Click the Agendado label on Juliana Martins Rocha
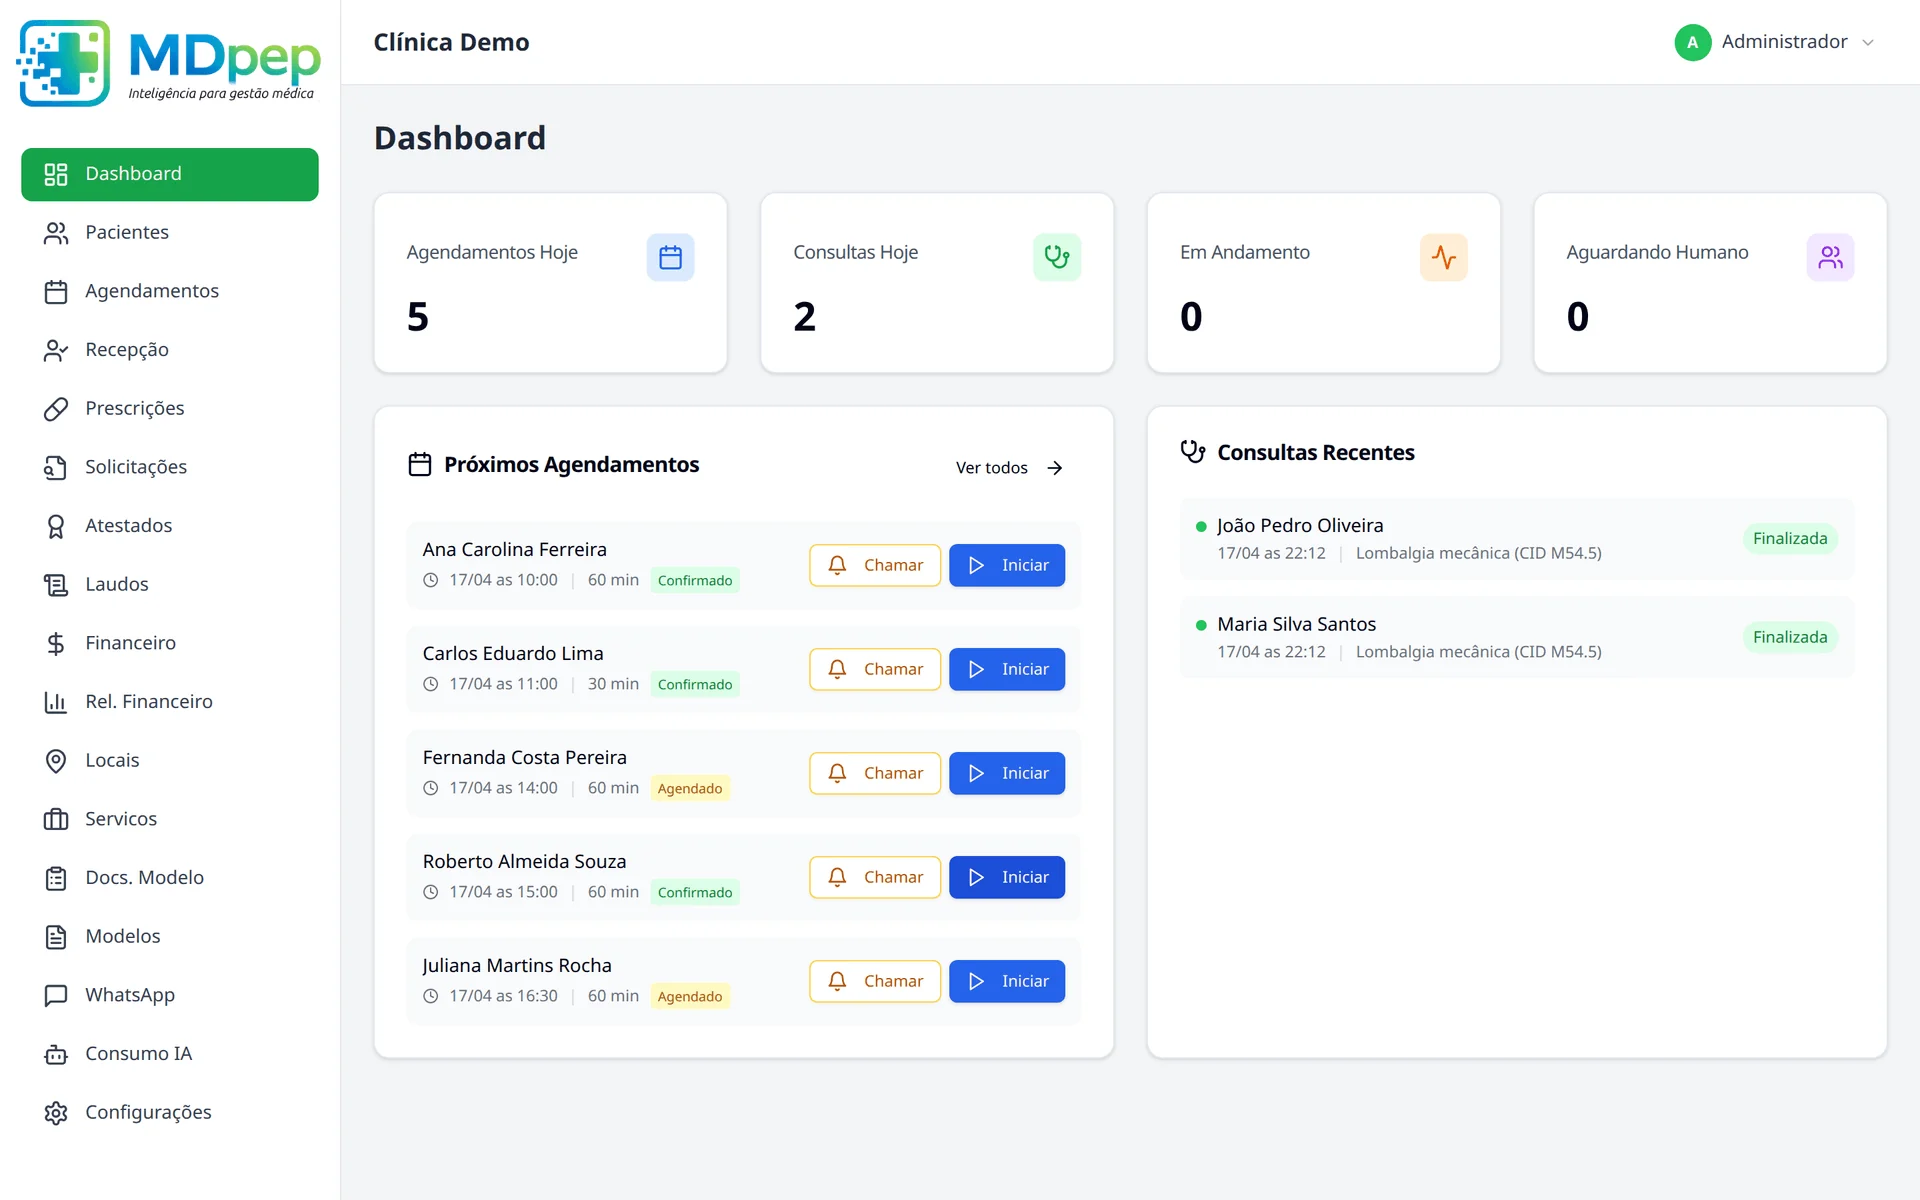 click(x=690, y=996)
